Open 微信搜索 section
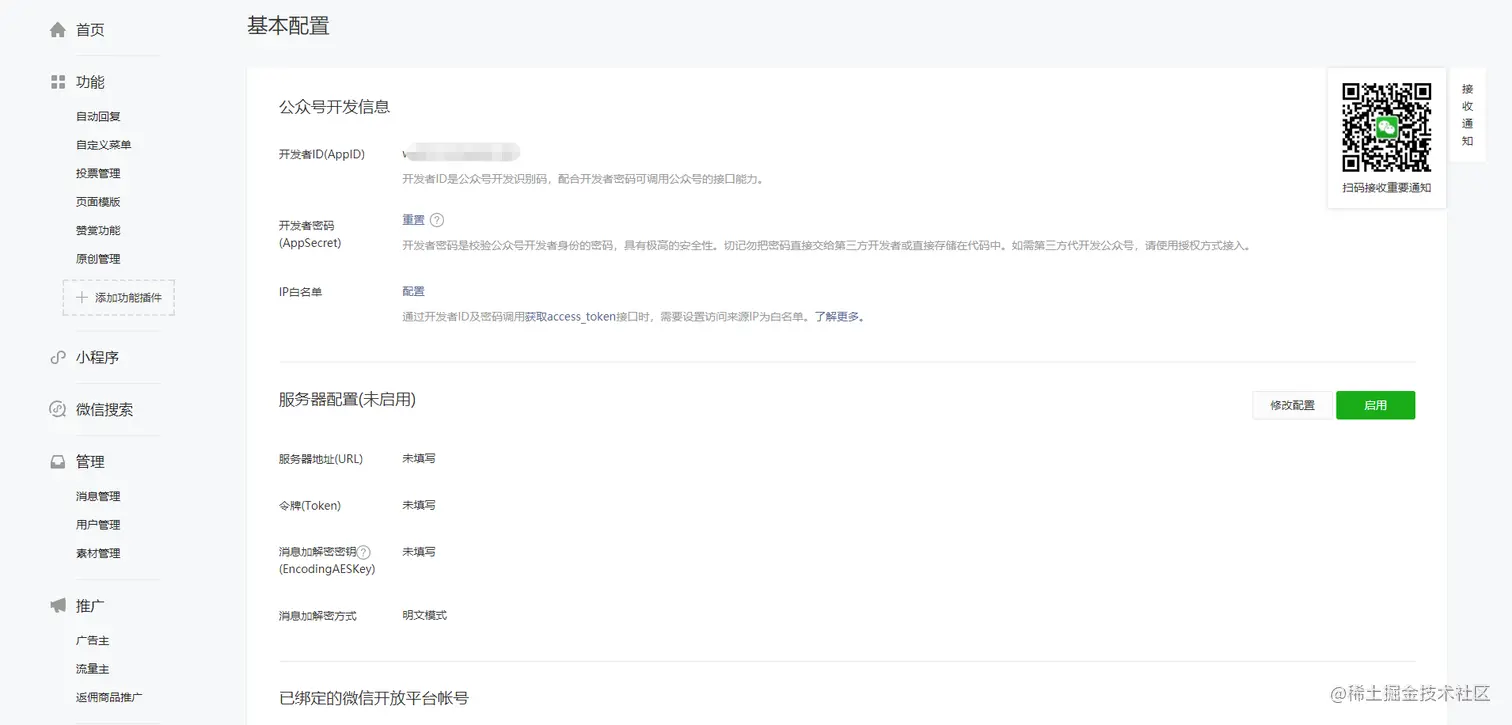 [105, 409]
